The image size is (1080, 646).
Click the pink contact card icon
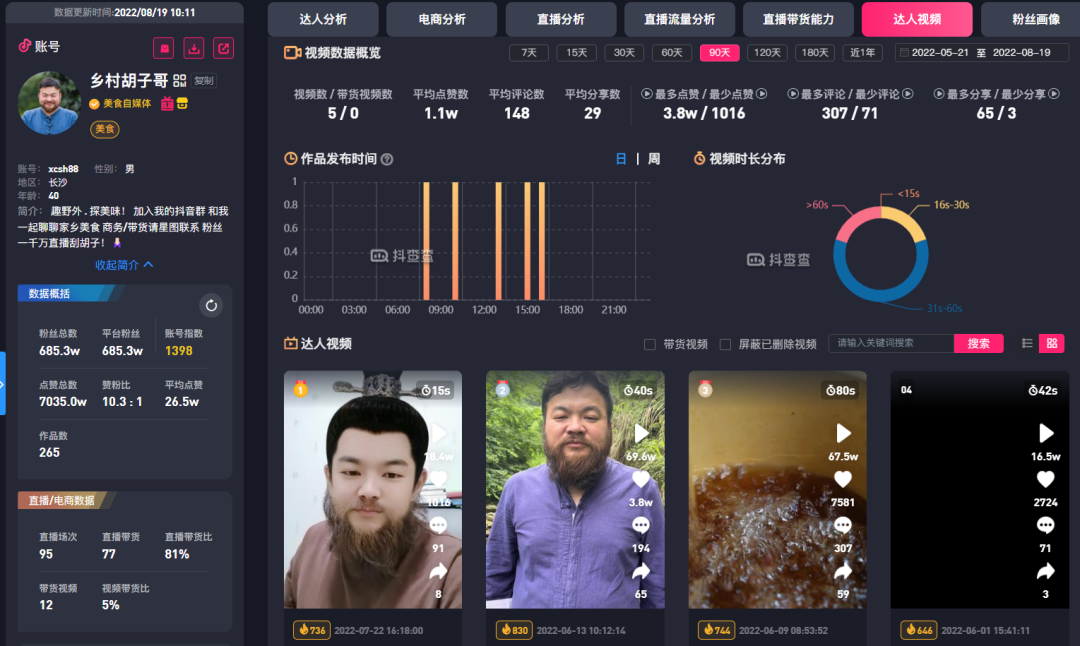pos(165,48)
